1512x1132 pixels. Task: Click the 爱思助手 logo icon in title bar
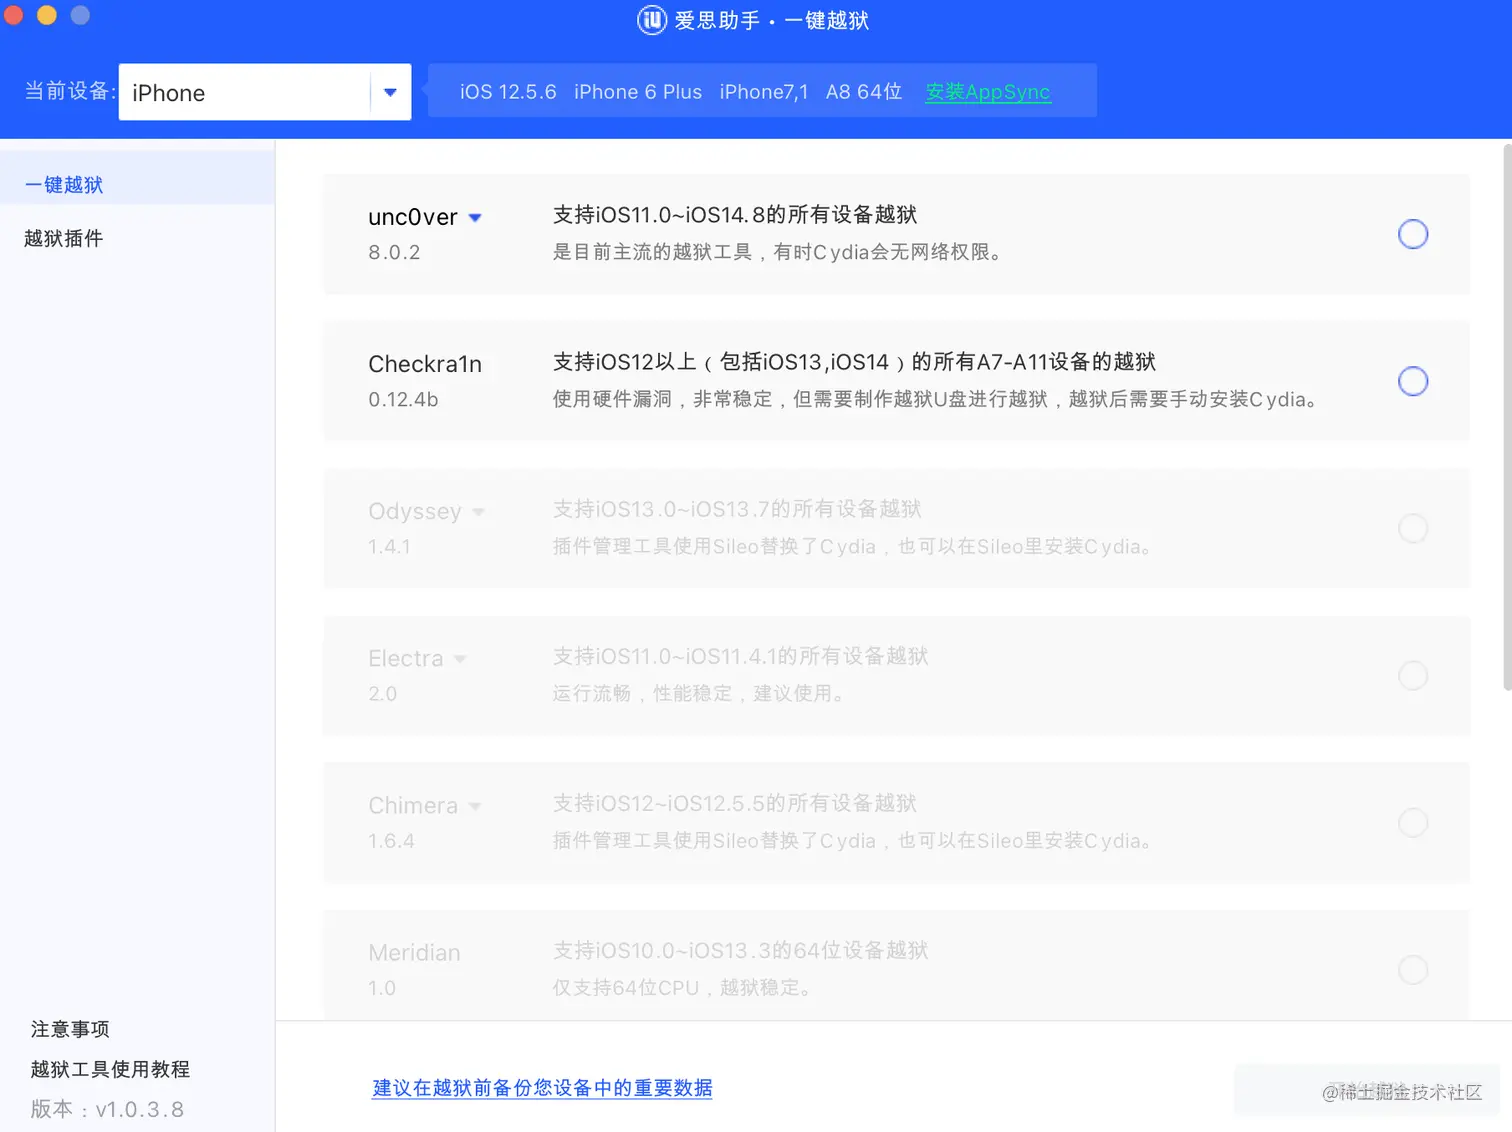point(652,20)
